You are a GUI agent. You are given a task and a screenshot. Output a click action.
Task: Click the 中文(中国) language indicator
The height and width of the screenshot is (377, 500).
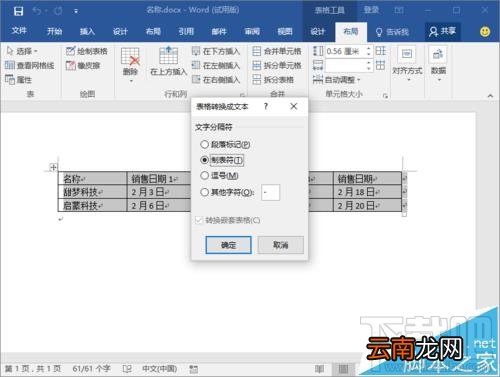click(160, 369)
